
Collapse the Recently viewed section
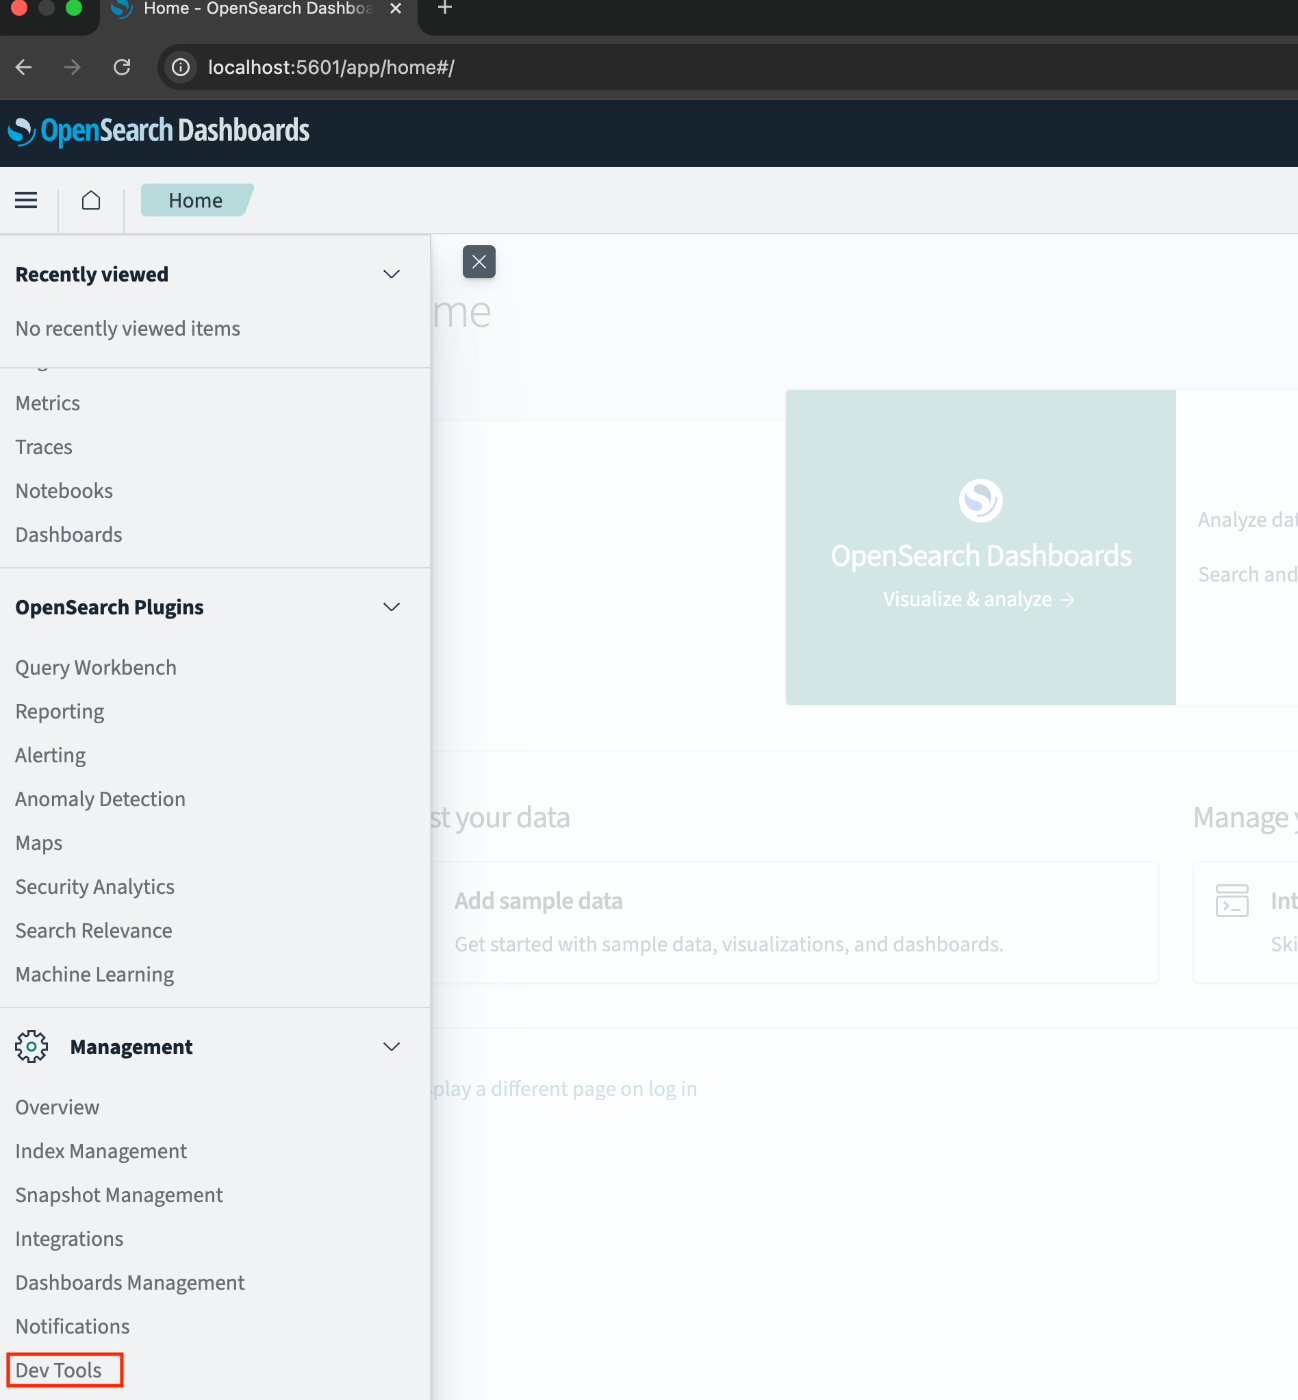tap(392, 274)
